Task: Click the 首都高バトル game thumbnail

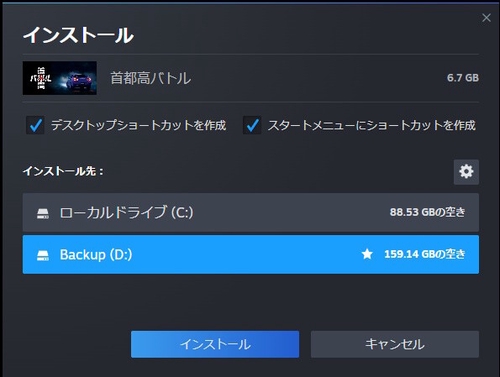Action: click(x=60, y=78)
